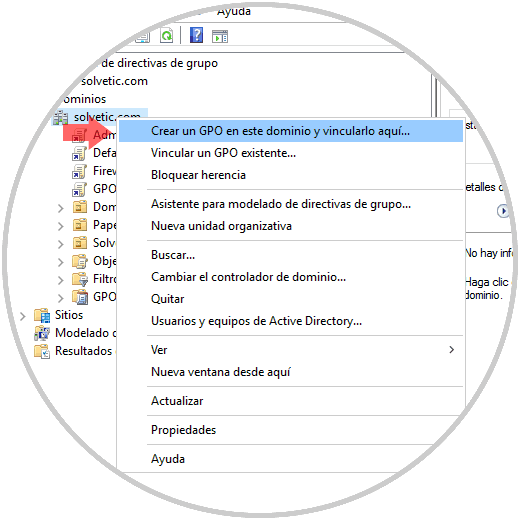
Task: Select the Modelado de directivas icon
Action: [42, 333]
